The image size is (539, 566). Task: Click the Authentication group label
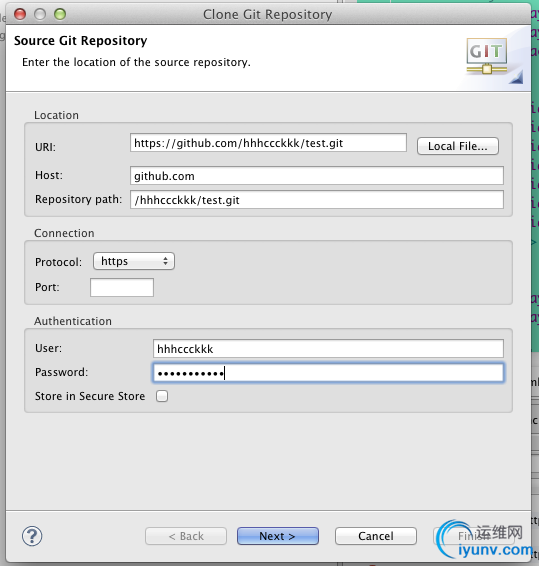tap(73, 321)
